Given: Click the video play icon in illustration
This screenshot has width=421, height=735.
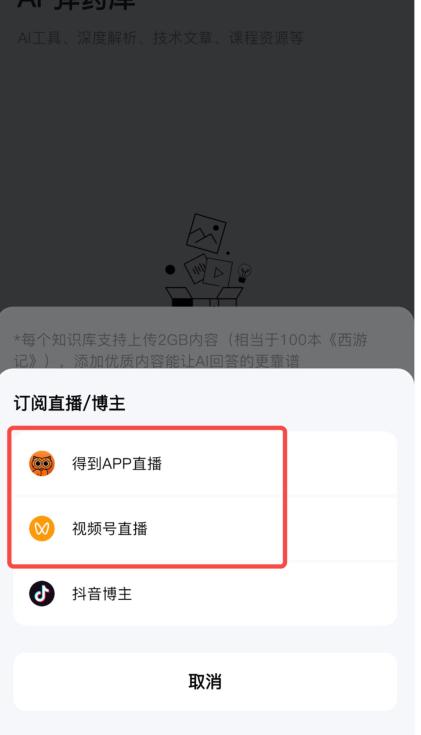Looking at the screenshot, I should pos(218,272).
